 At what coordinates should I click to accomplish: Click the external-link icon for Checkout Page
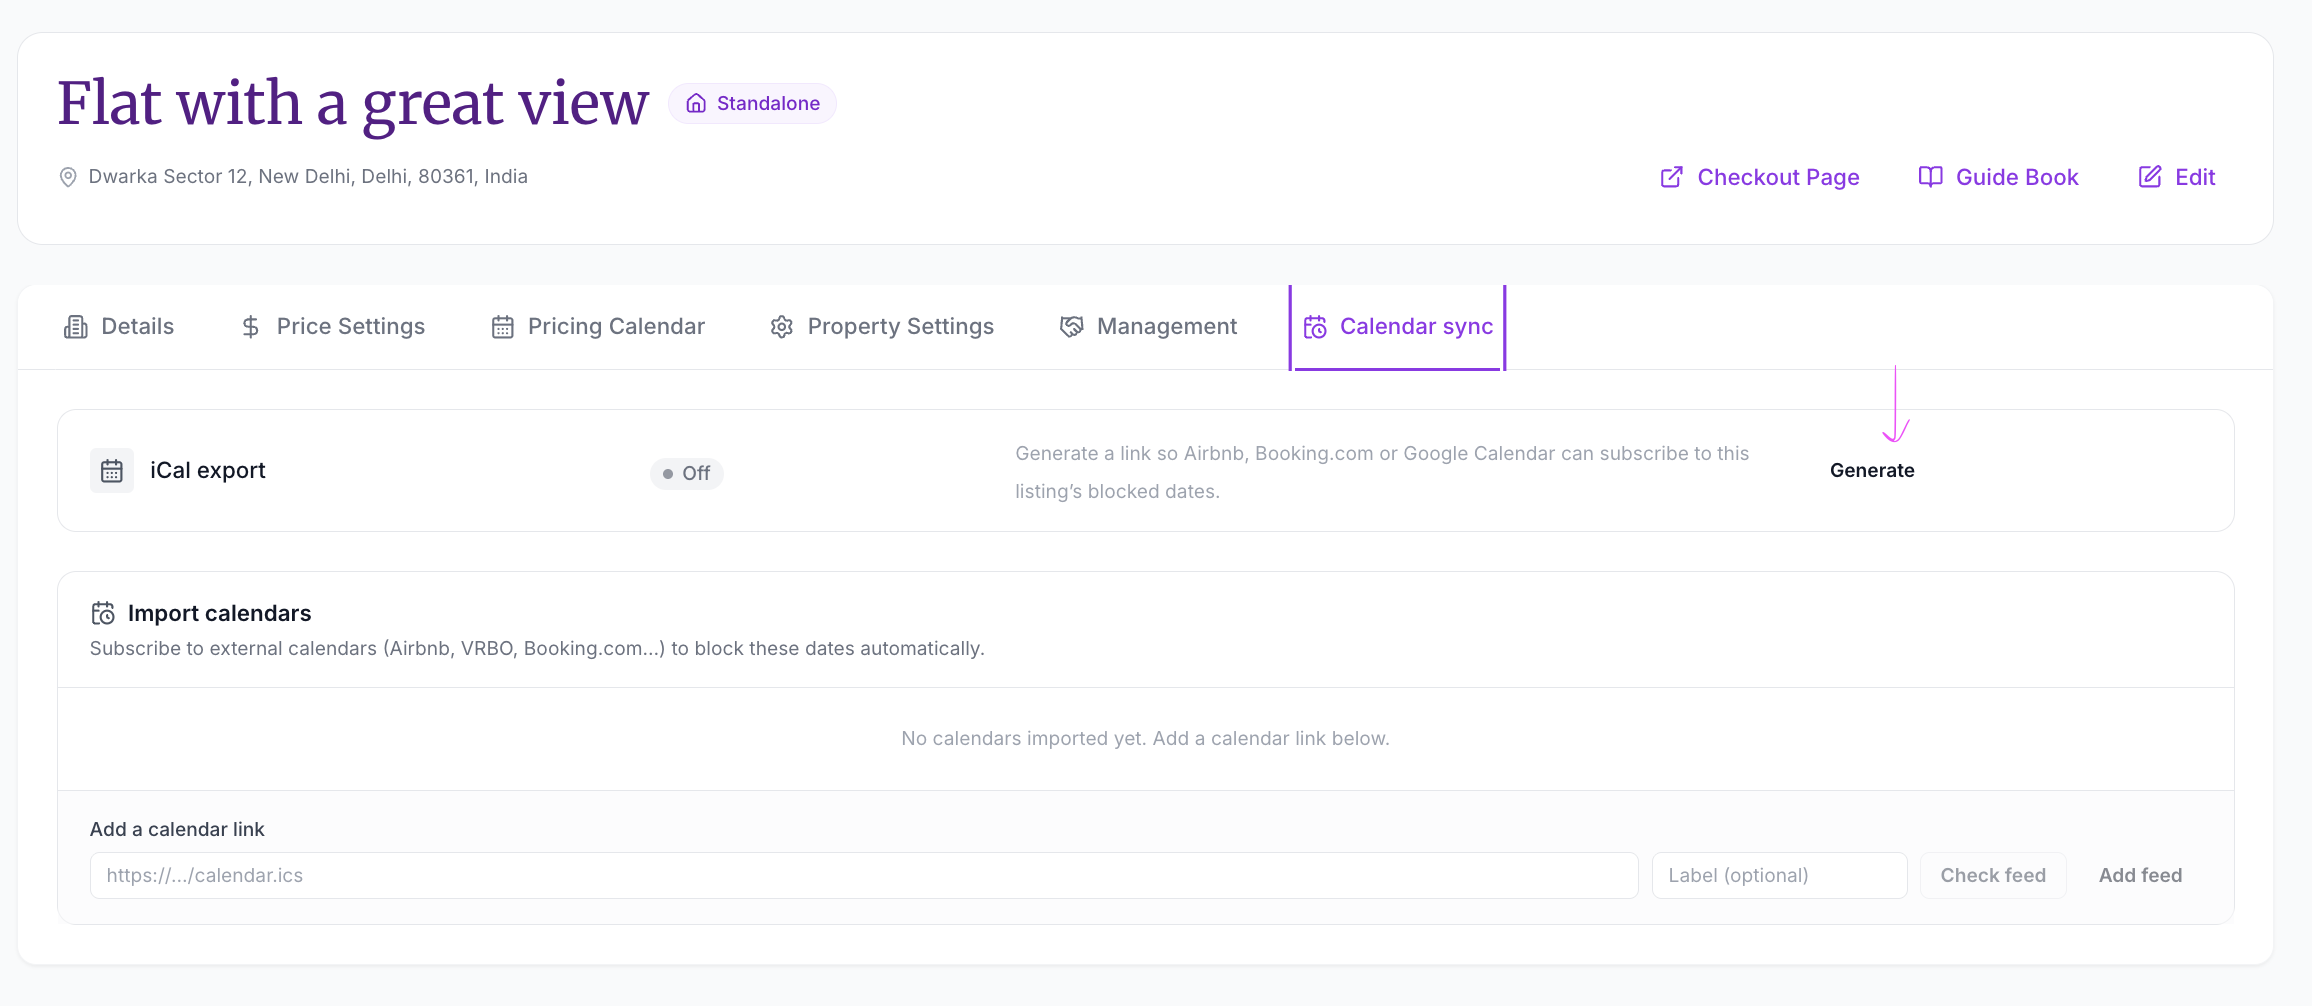click(x=1671, y=177)
